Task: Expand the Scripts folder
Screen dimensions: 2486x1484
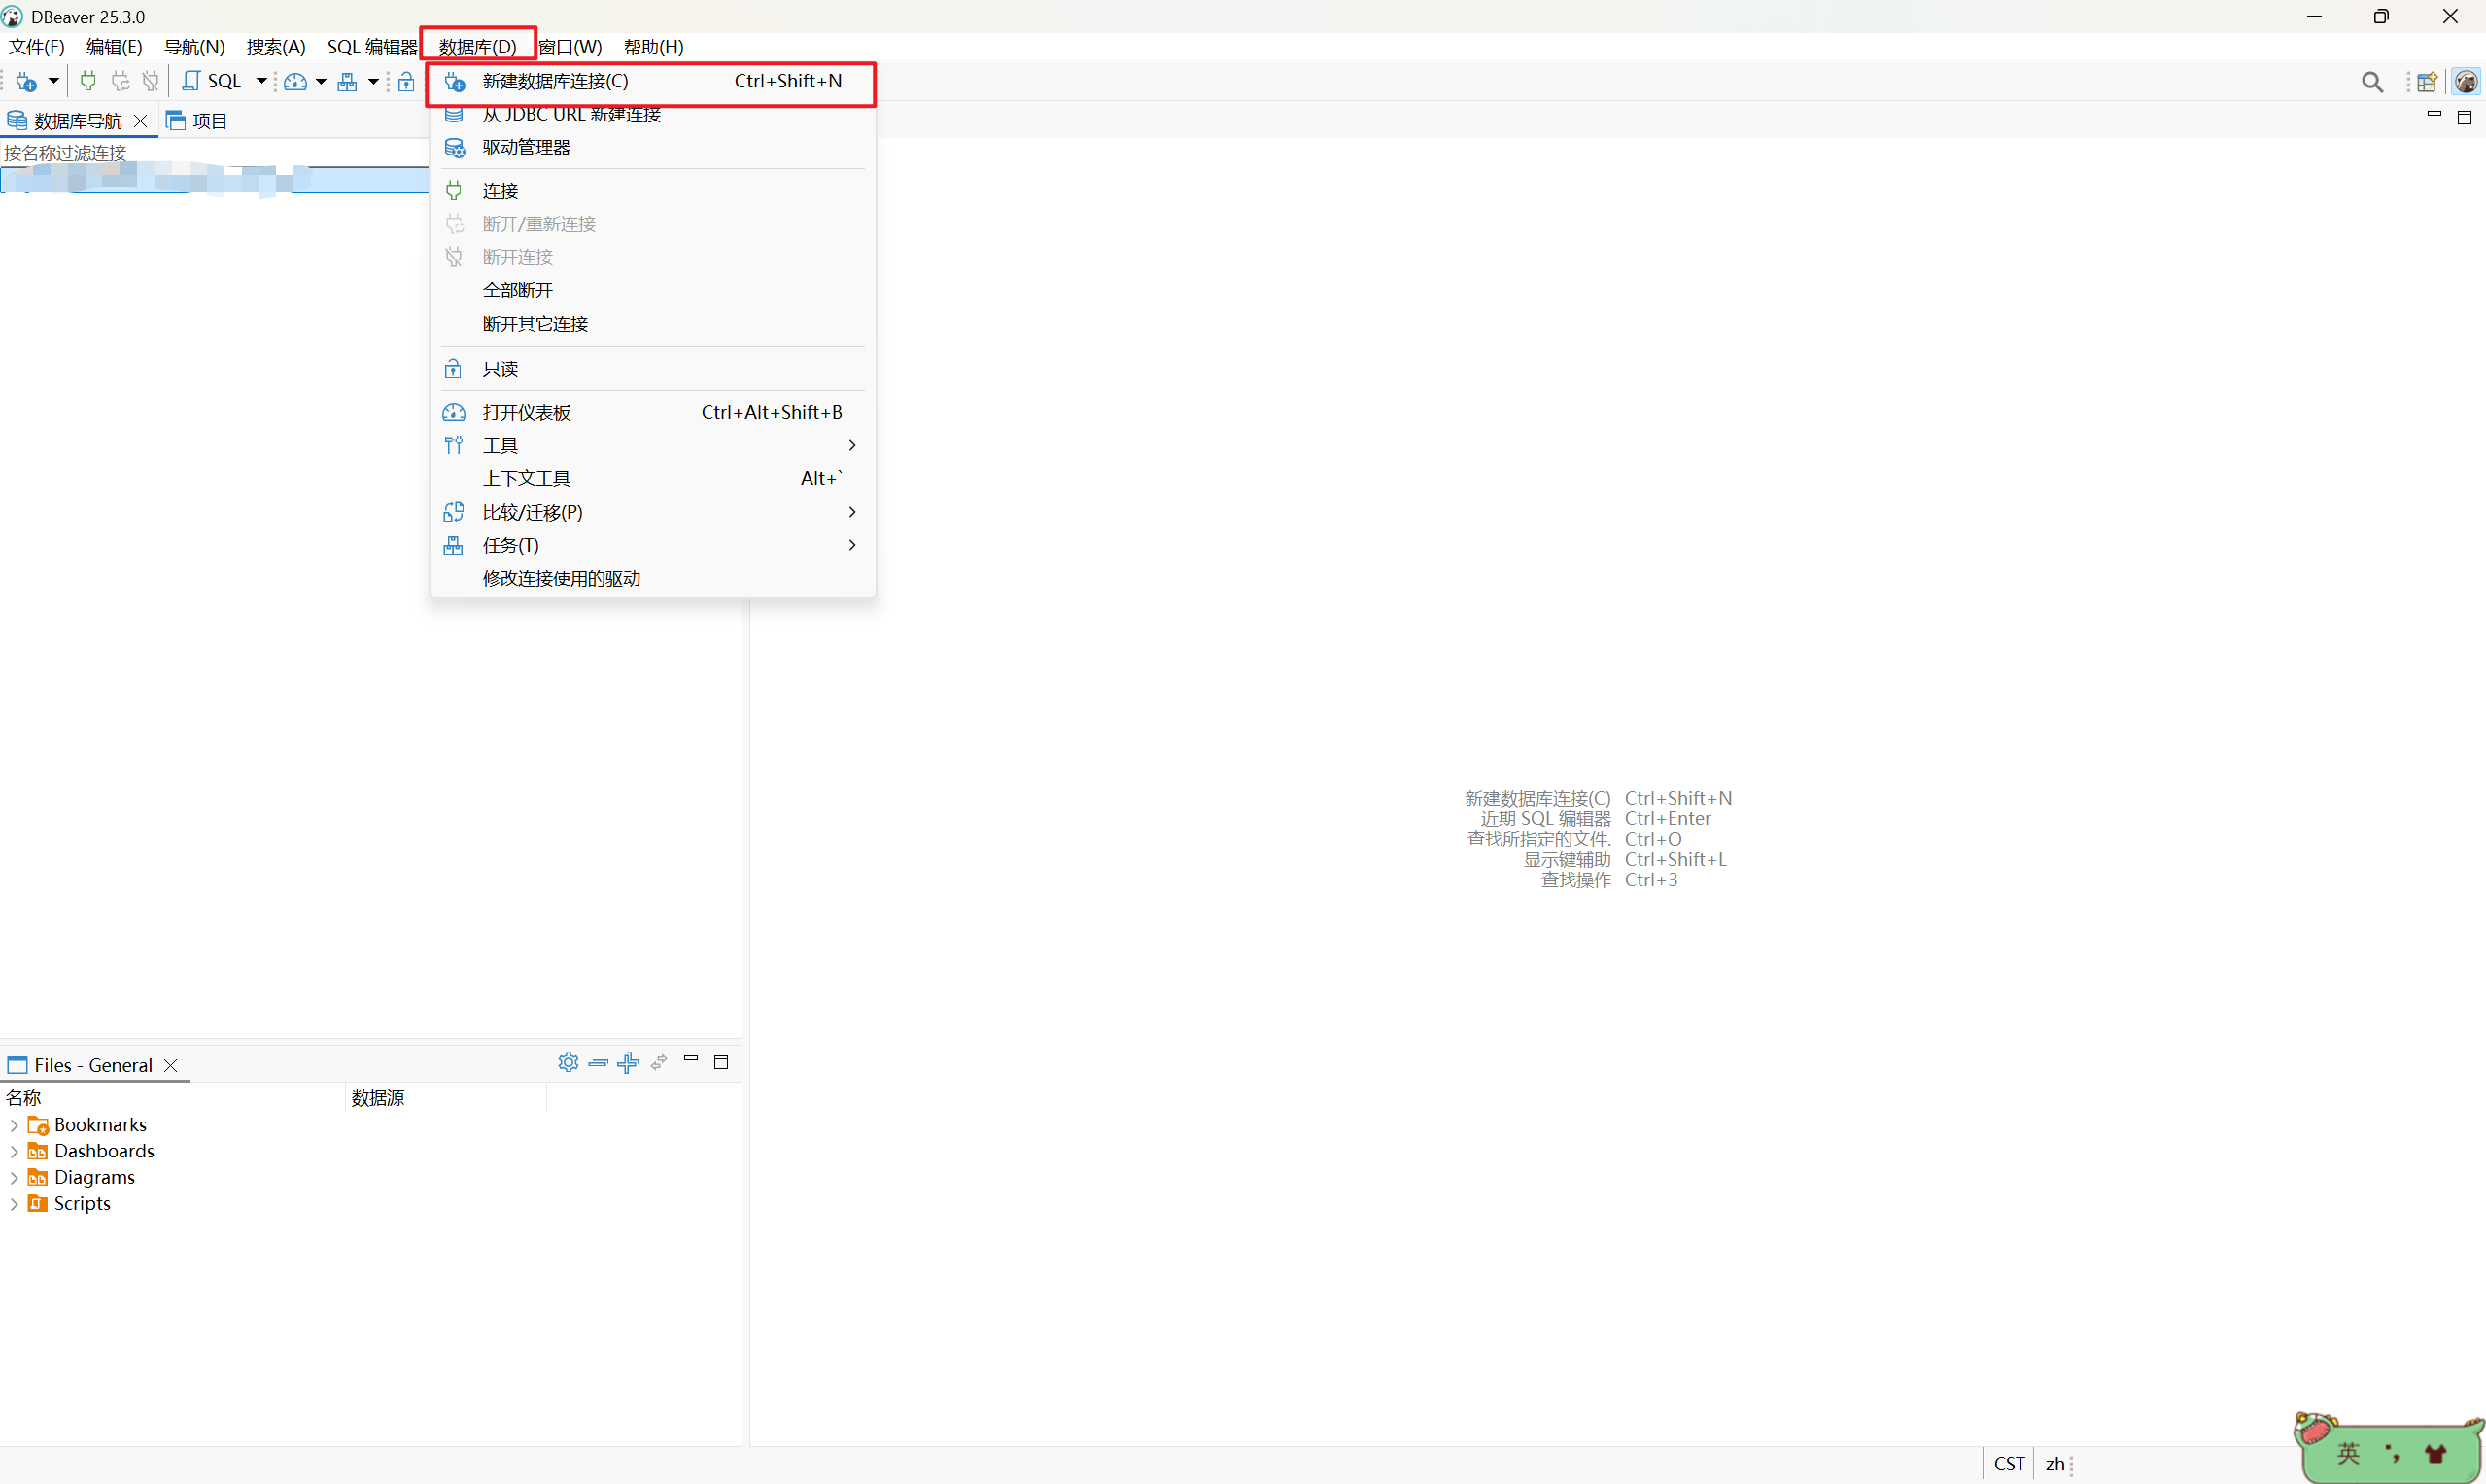Action: pos(14,1204)
